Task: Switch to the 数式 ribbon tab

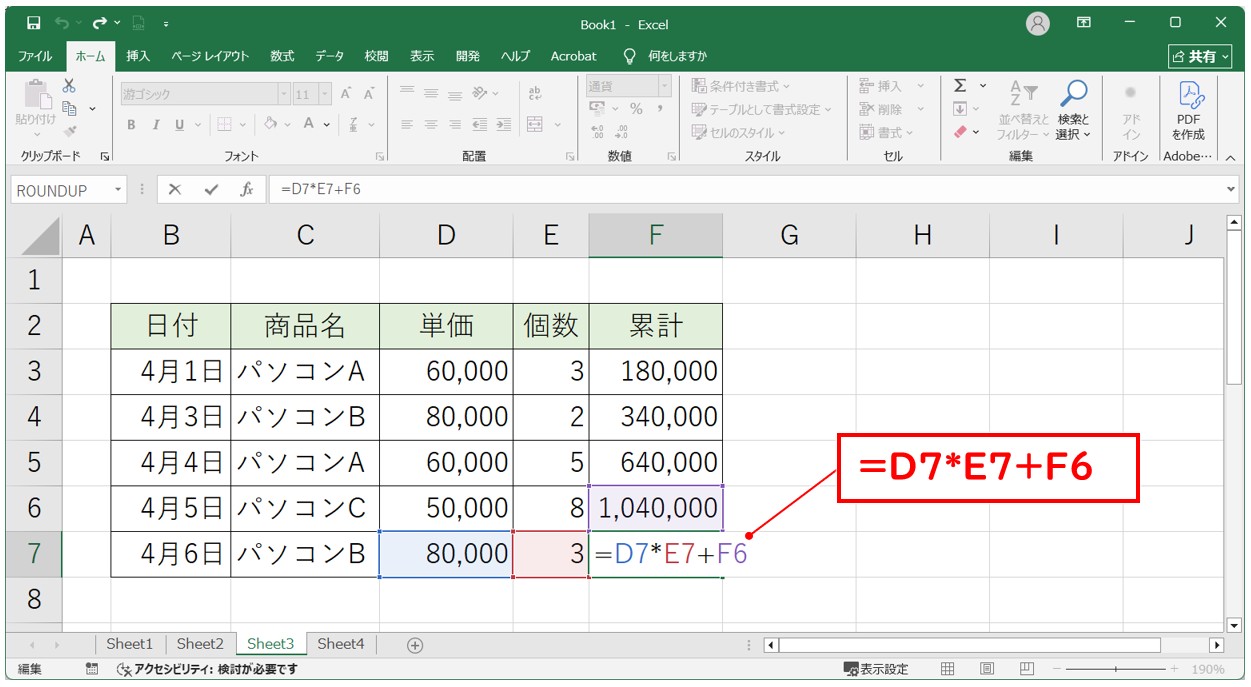Action: tap(282, 56)
